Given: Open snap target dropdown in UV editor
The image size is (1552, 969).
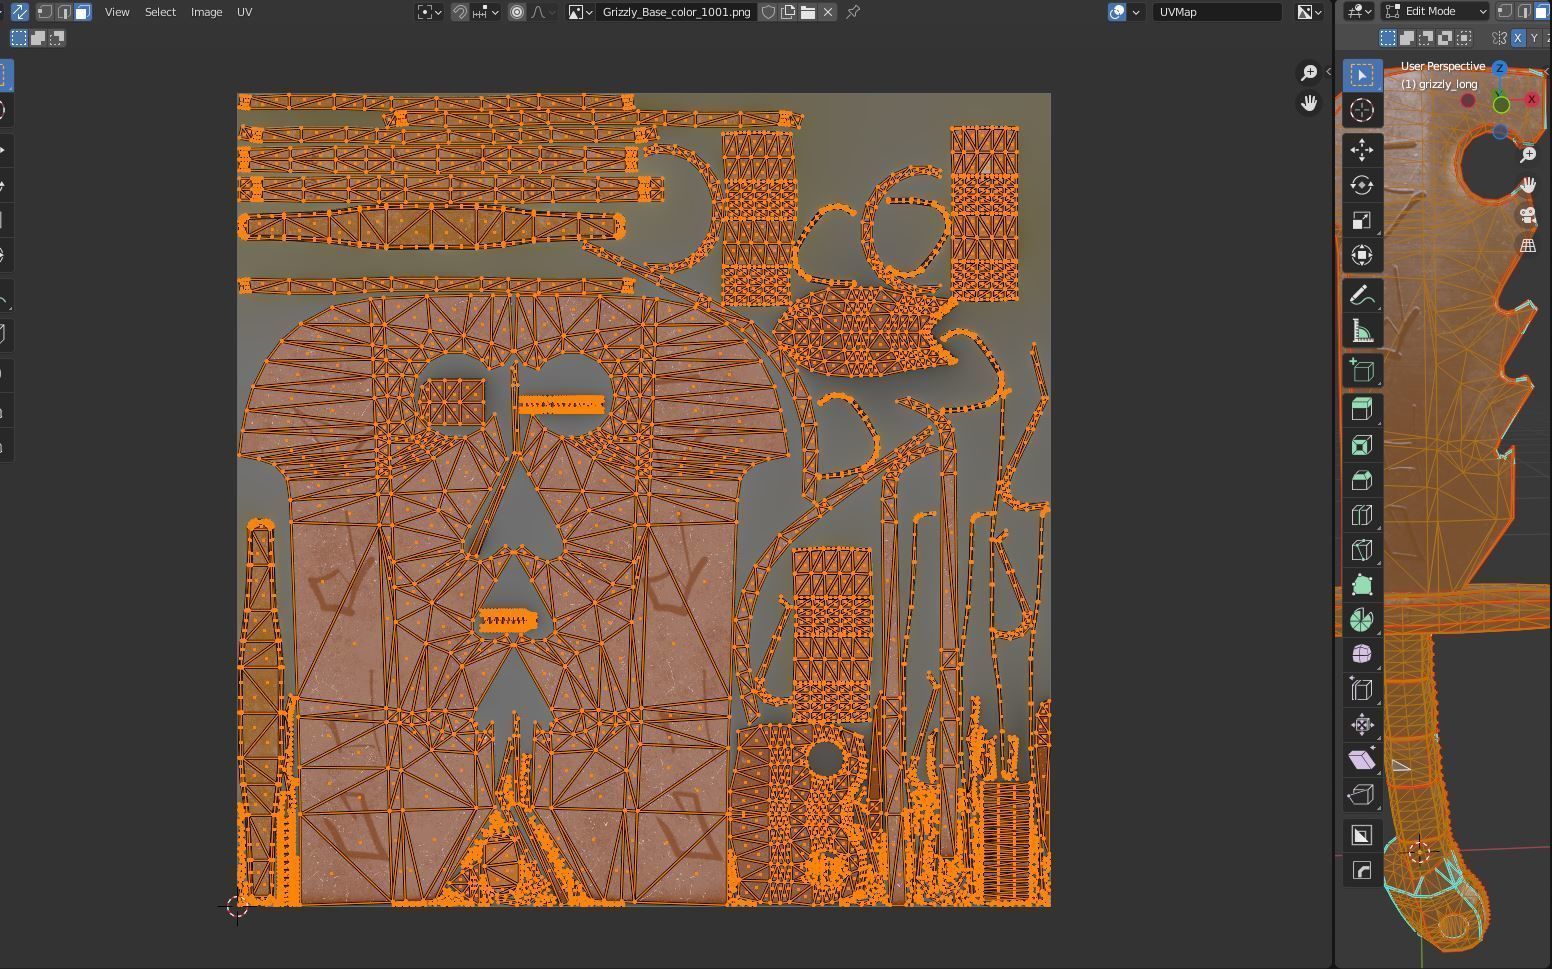Looking at the screenshot, I should (485, 12).
